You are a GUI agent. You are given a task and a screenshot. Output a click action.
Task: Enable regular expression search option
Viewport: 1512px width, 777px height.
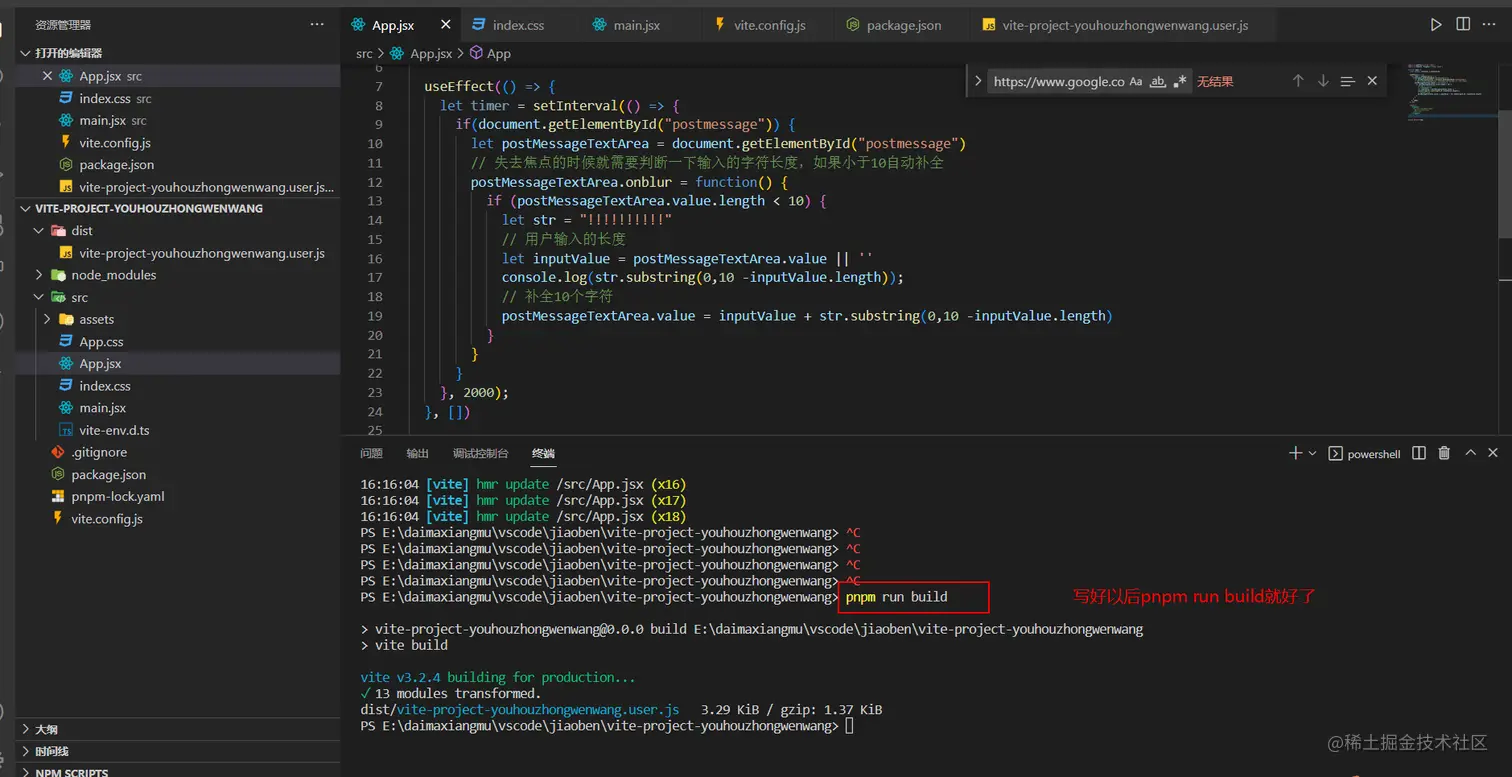[1180, 82]
